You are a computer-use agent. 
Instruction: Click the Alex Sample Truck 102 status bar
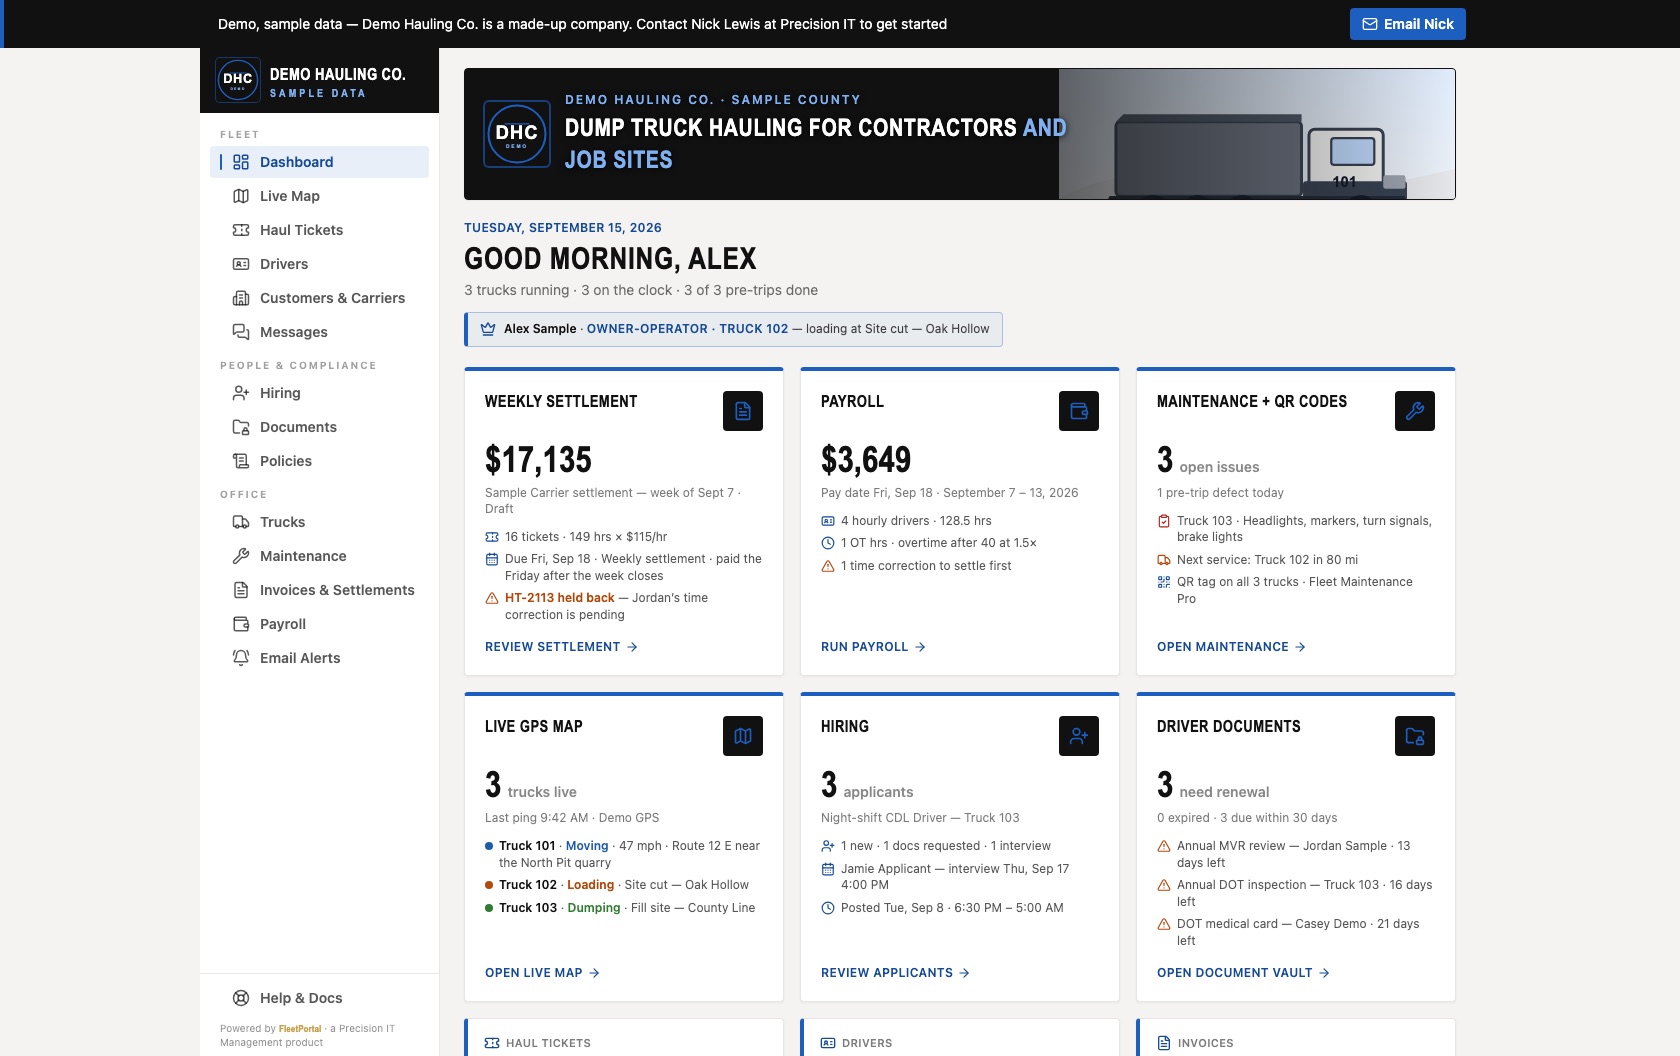click(x=734, y=329)
